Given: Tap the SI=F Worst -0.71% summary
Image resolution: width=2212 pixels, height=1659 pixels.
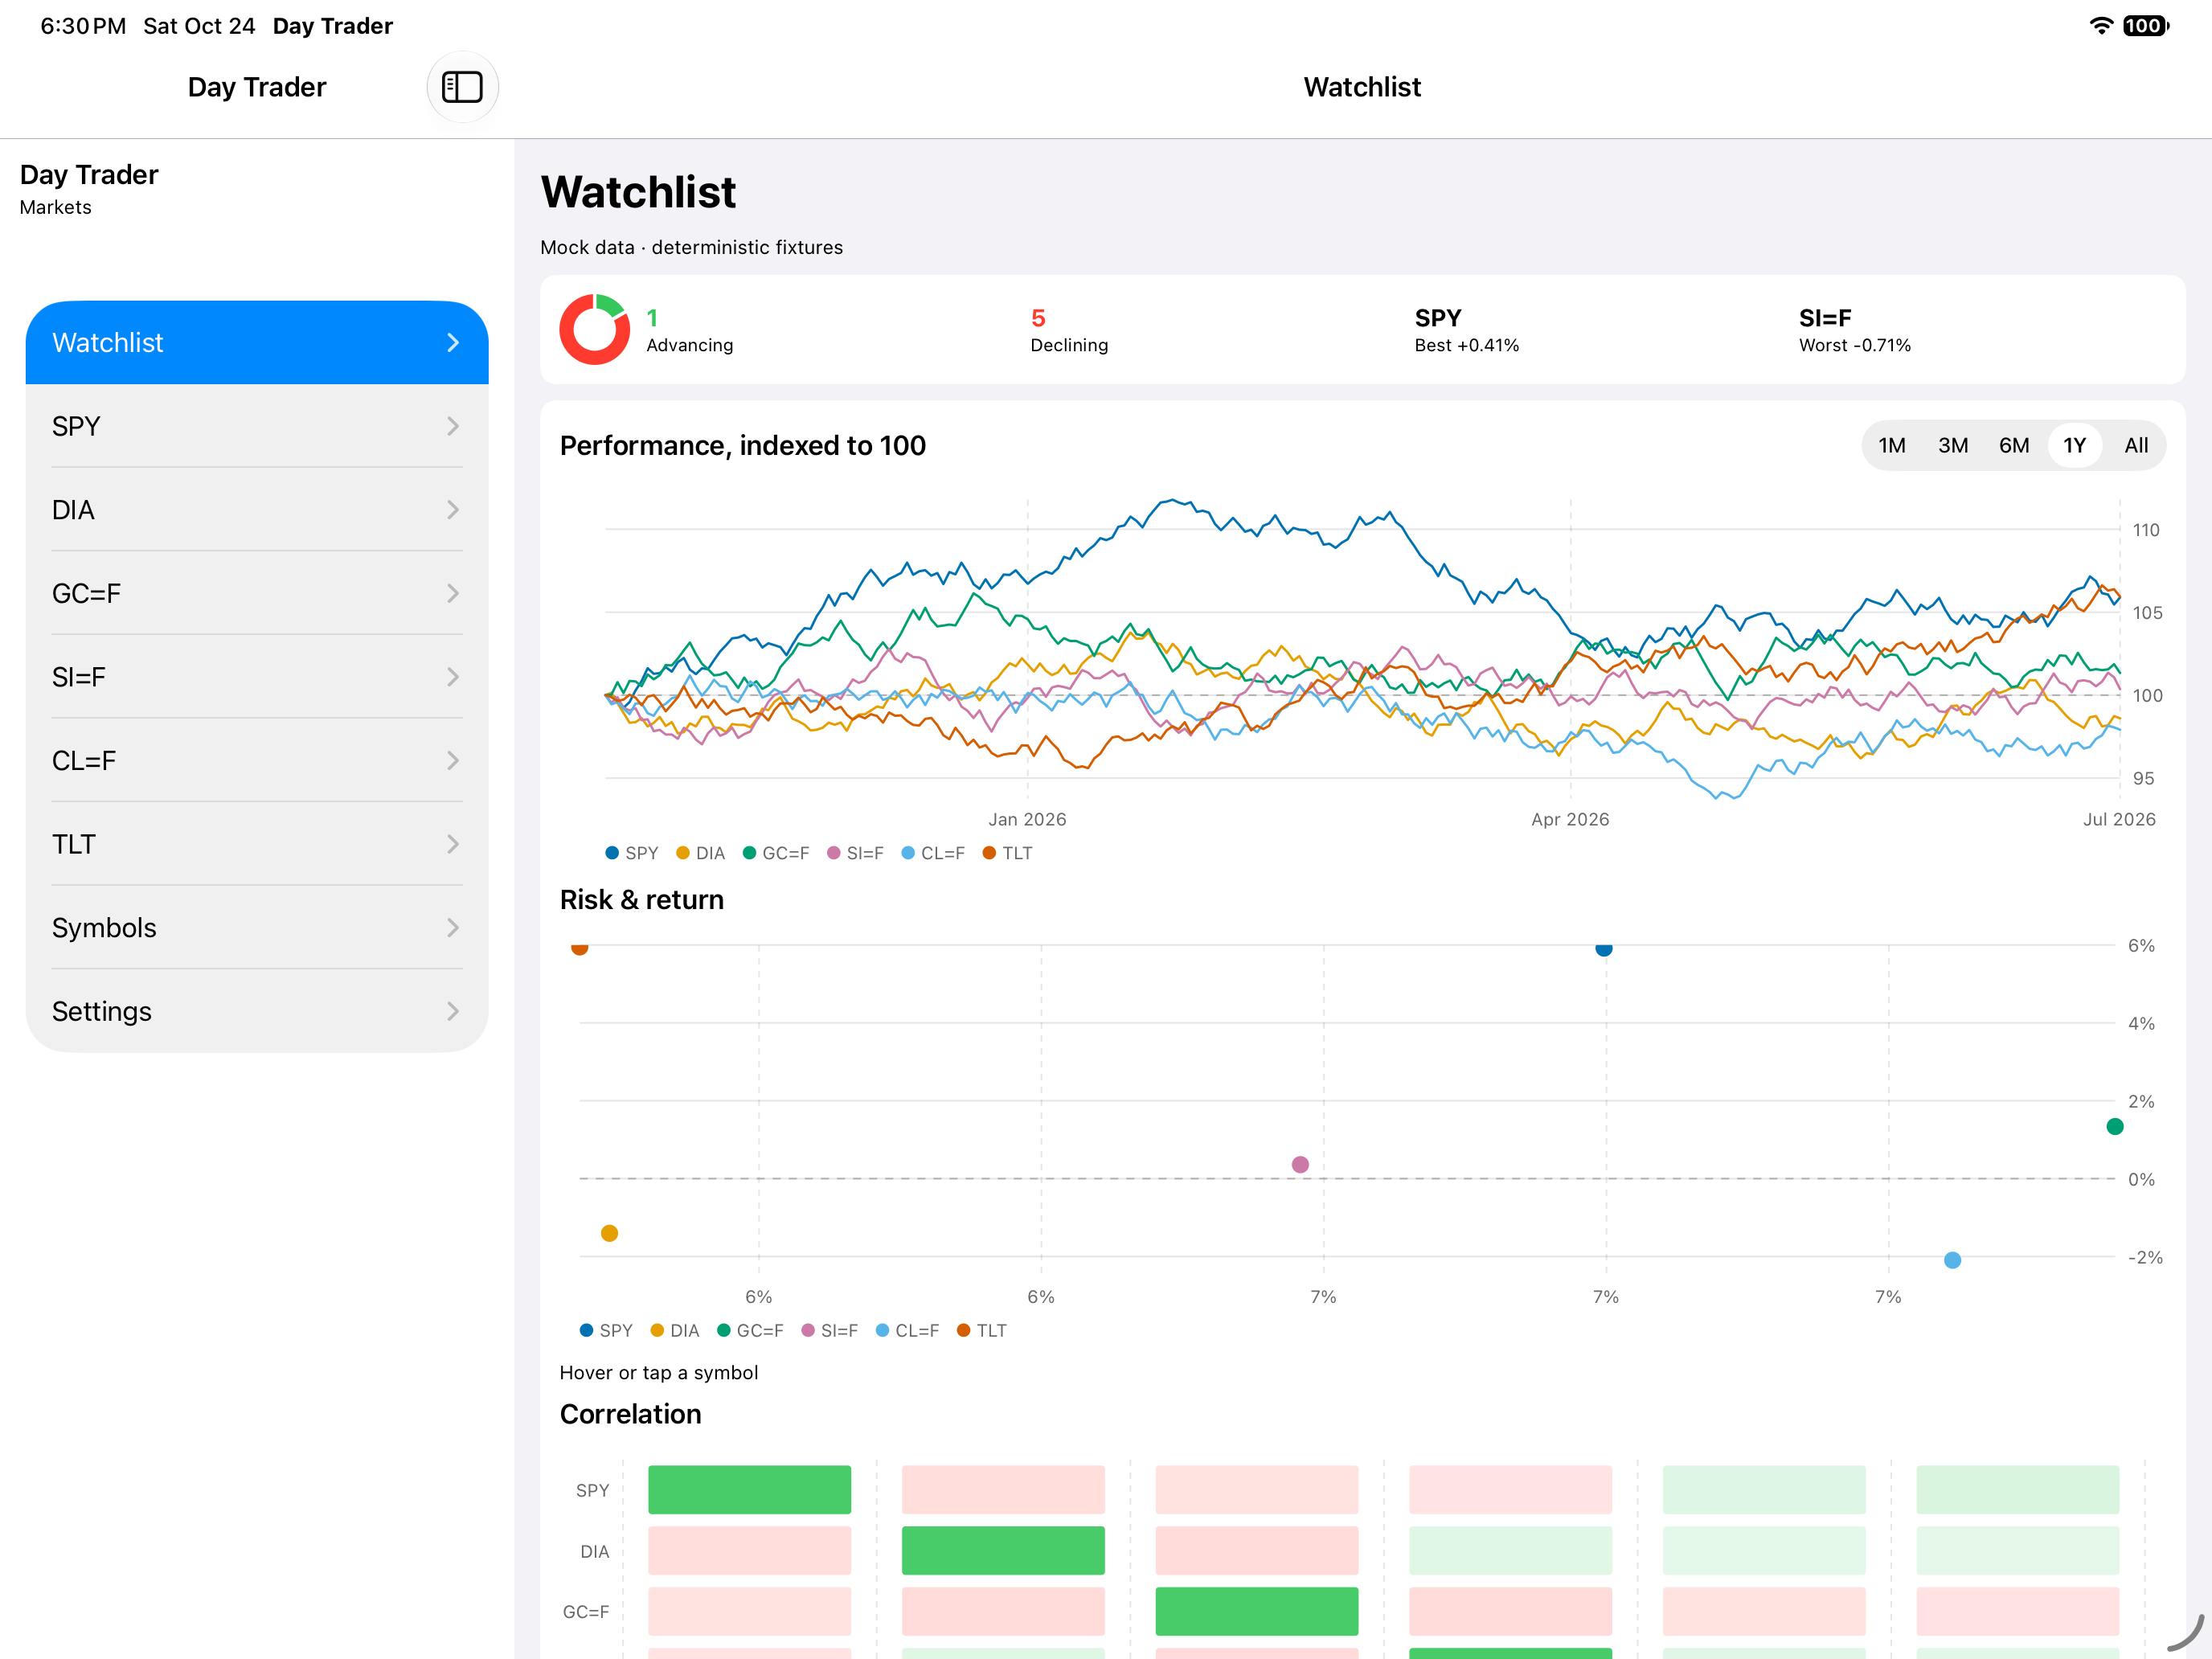Looking at the screenshot, I should pyautogui.click(x=1854, y=330).
